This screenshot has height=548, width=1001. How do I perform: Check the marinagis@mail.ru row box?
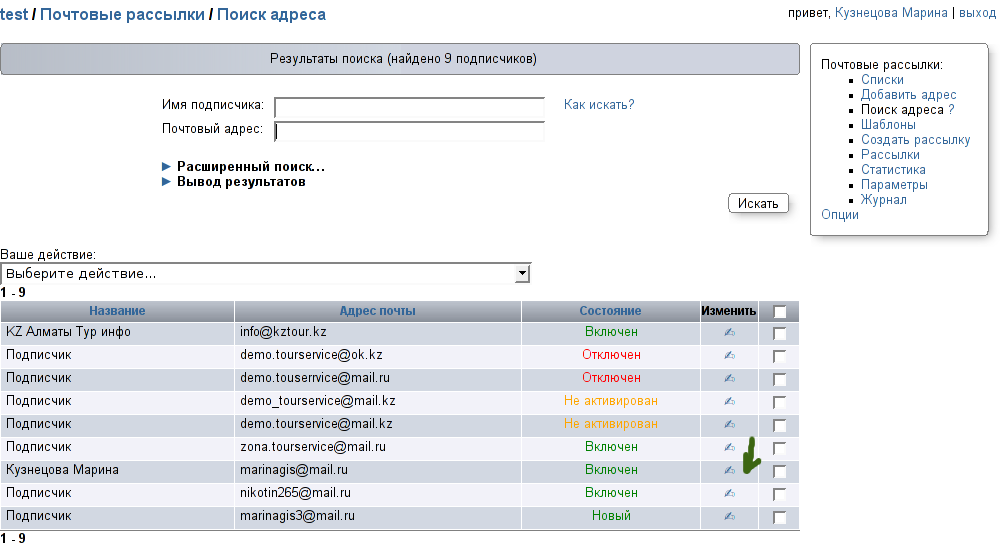(x=779, y=471)
